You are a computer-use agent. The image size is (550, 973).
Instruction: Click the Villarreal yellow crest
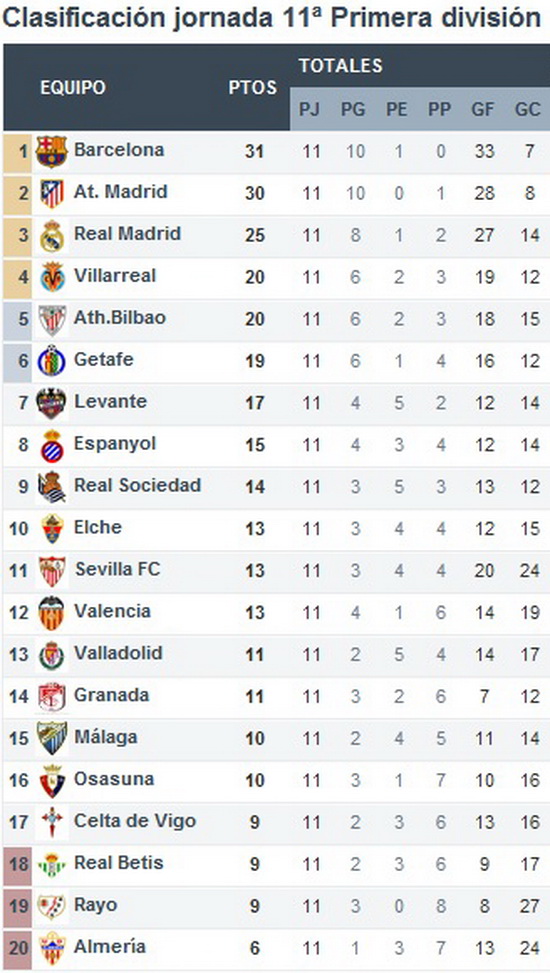[52, 277]
